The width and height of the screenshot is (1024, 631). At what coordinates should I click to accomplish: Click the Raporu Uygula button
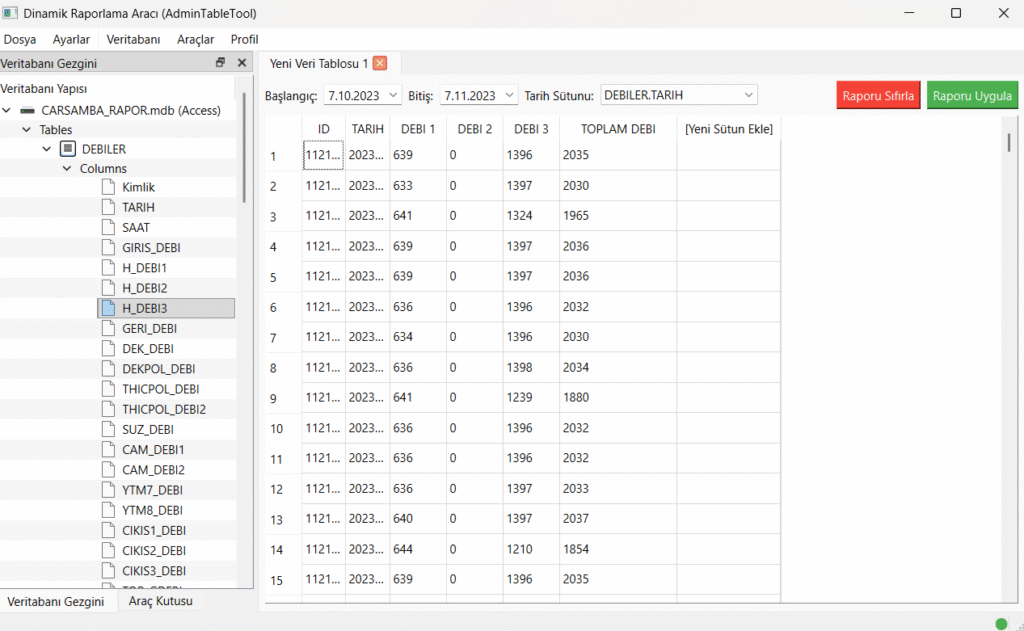tap(972, 96)
